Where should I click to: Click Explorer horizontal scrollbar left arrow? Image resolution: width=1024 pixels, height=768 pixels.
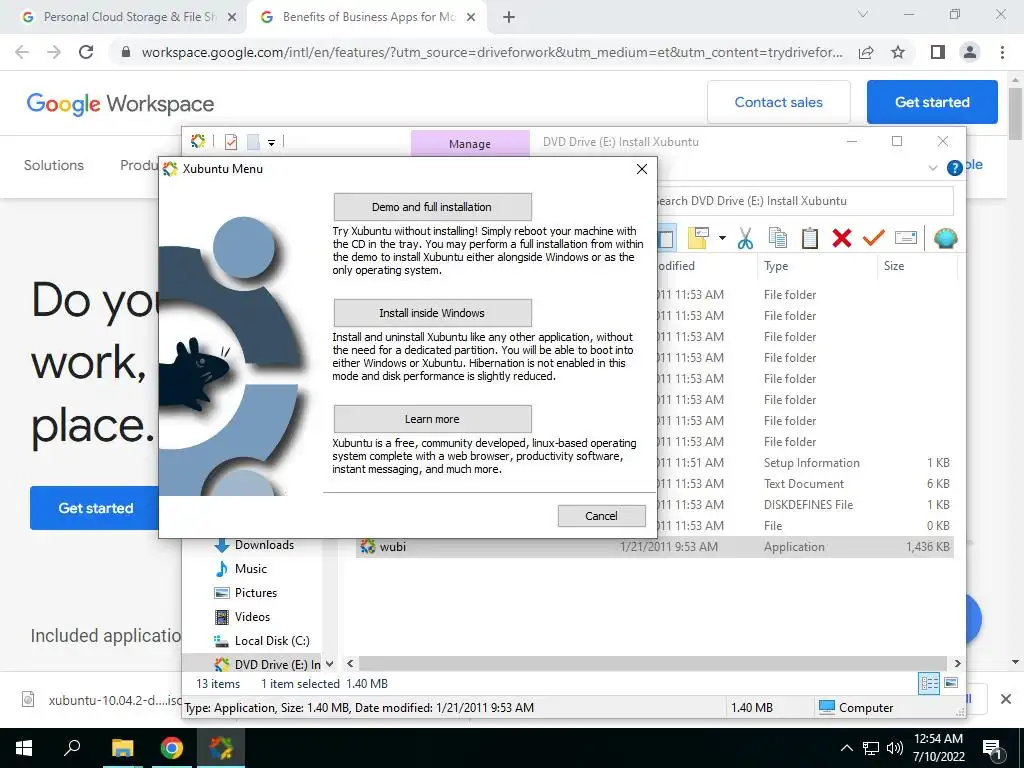pyautogui.click(x=351, y=664)
